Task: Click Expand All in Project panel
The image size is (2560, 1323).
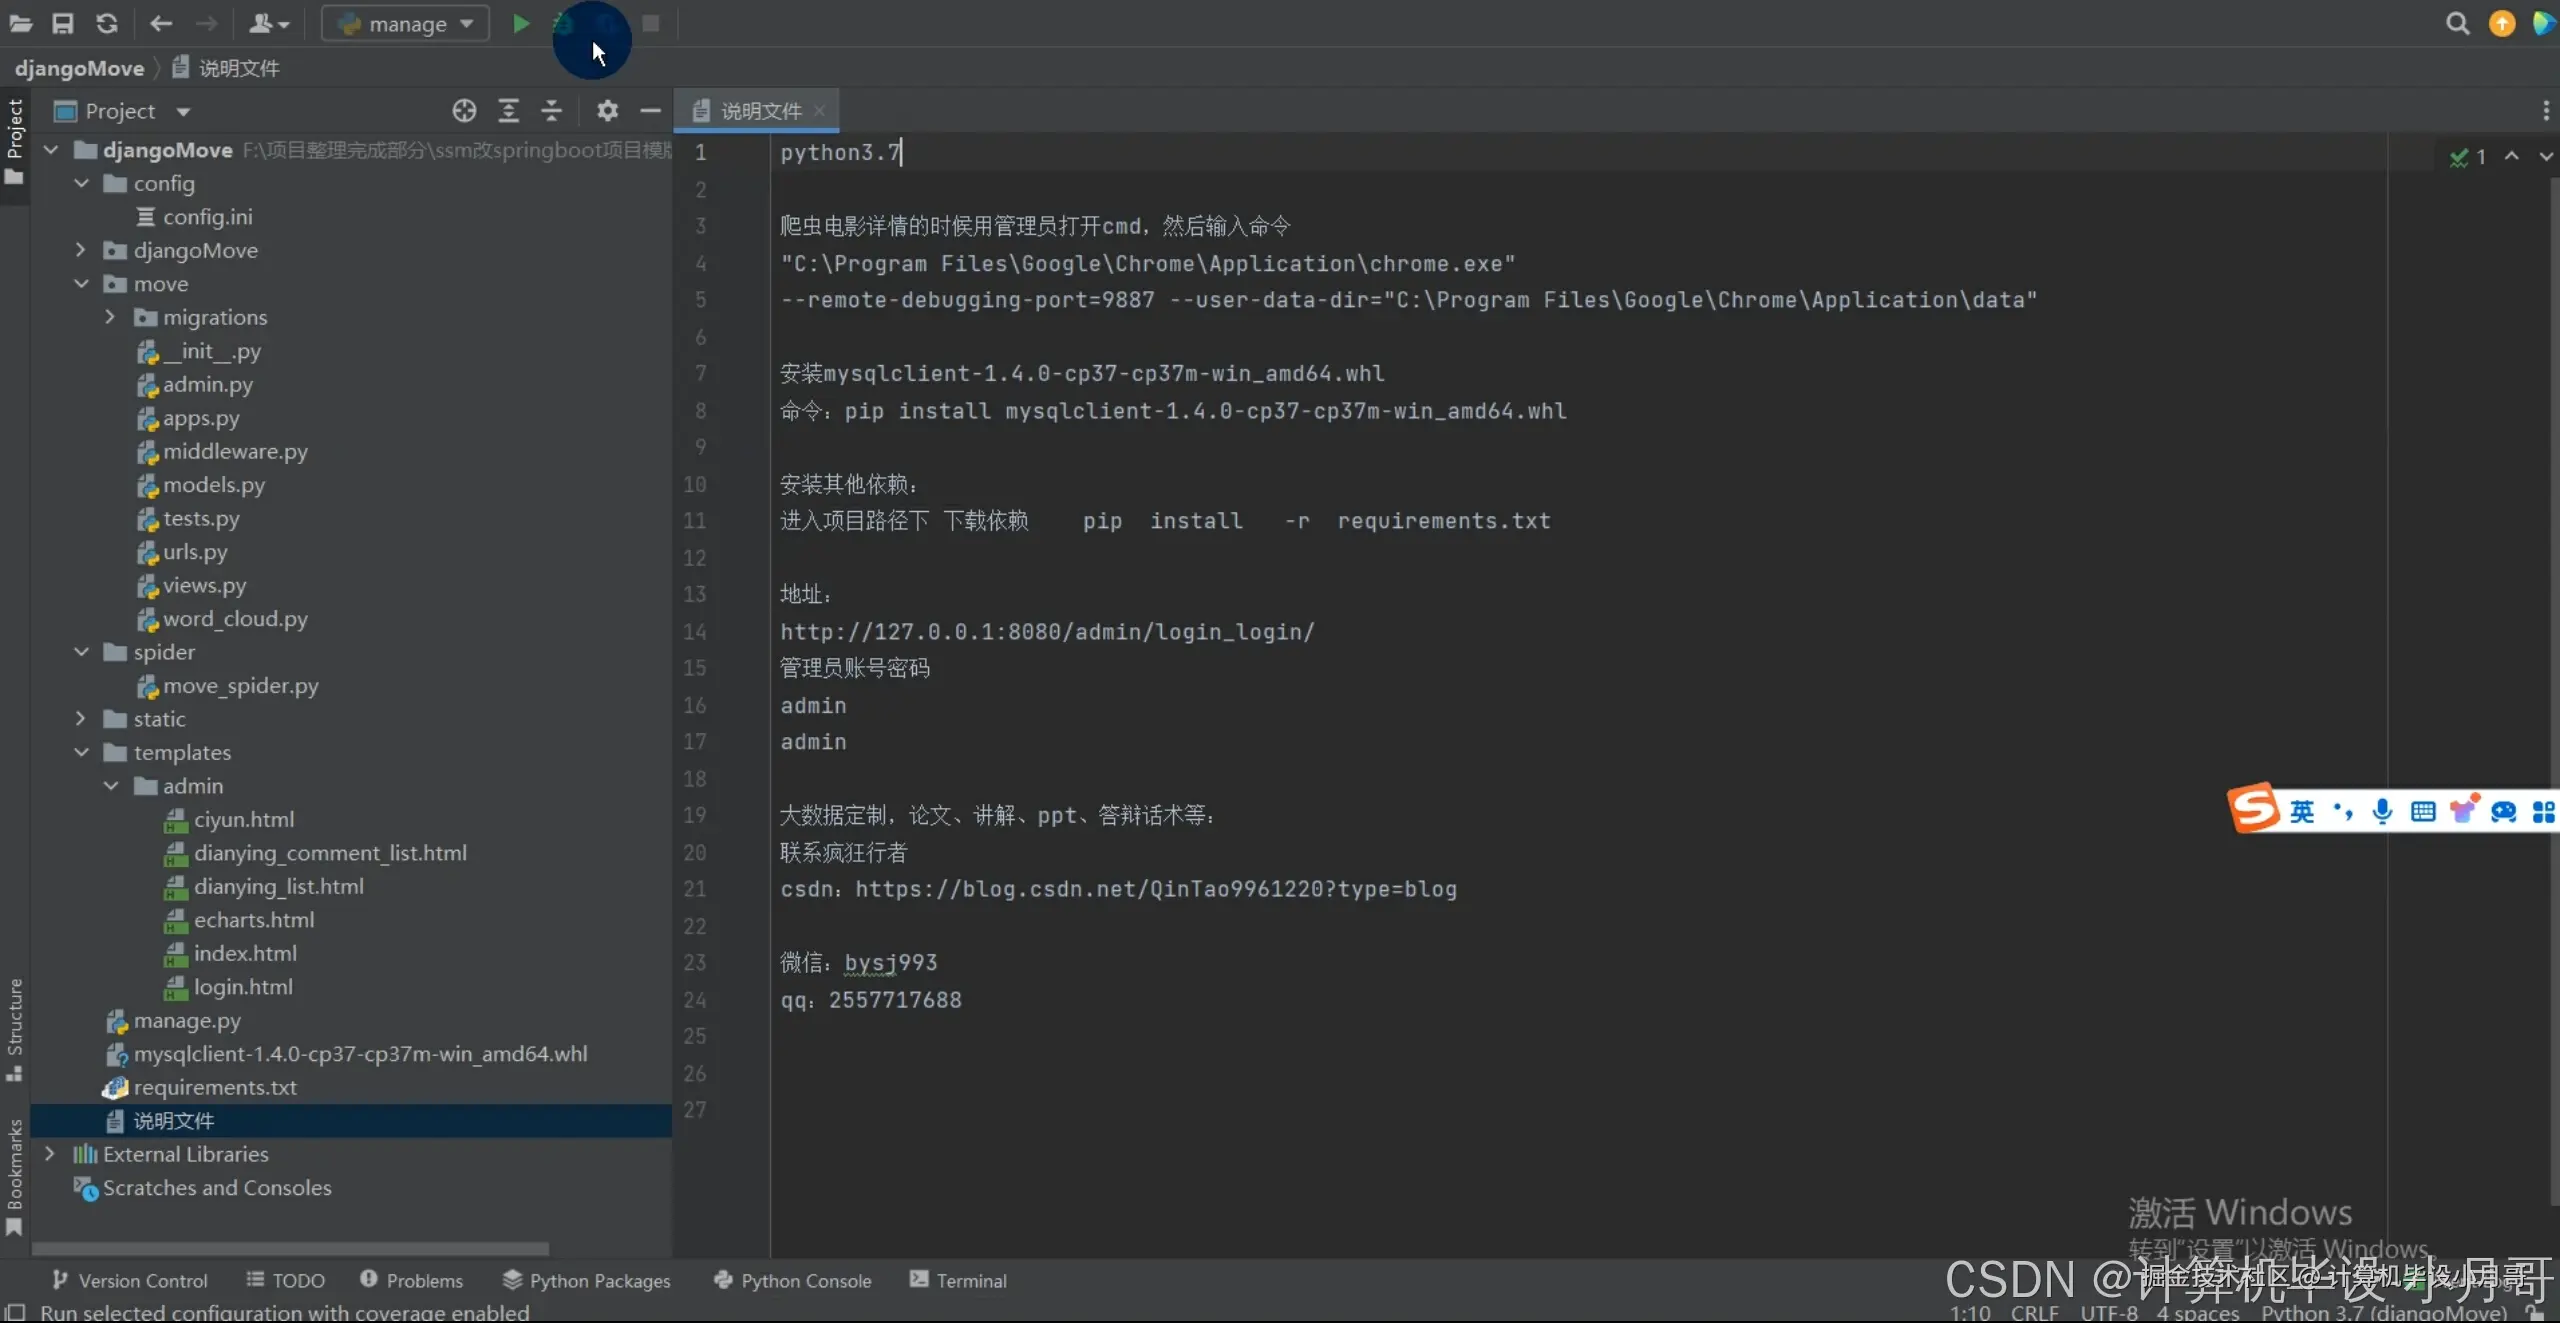Action: pyautogui.click(x=508, y=111)
